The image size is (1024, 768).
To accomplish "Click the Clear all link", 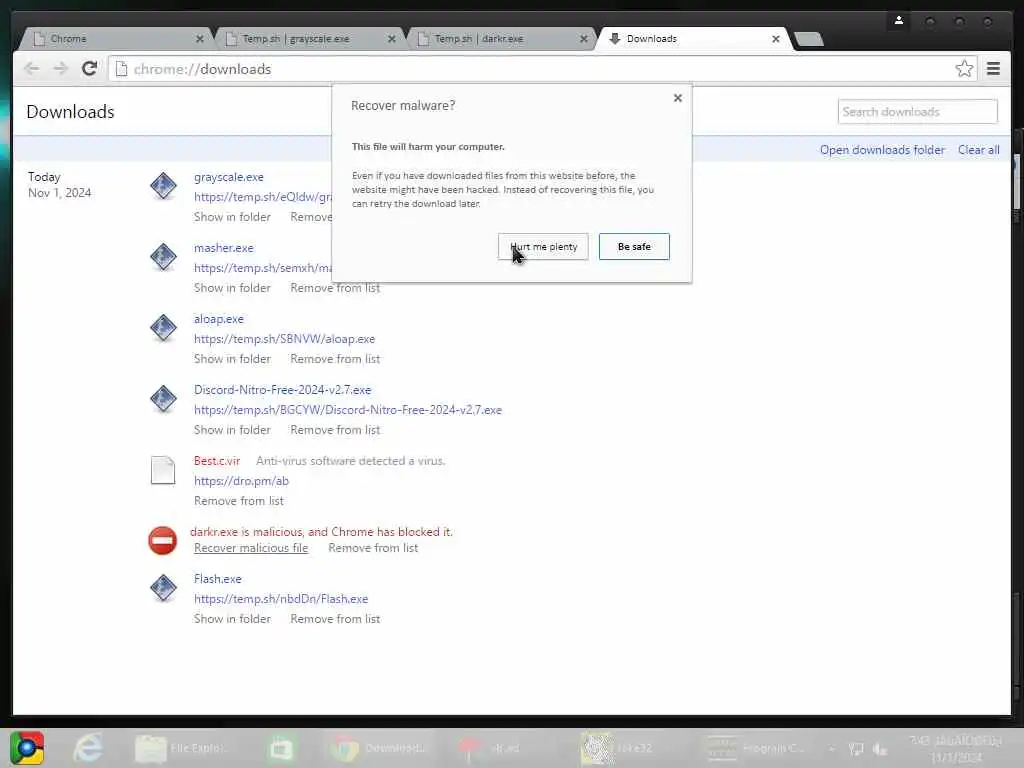I will click(978, 150).
